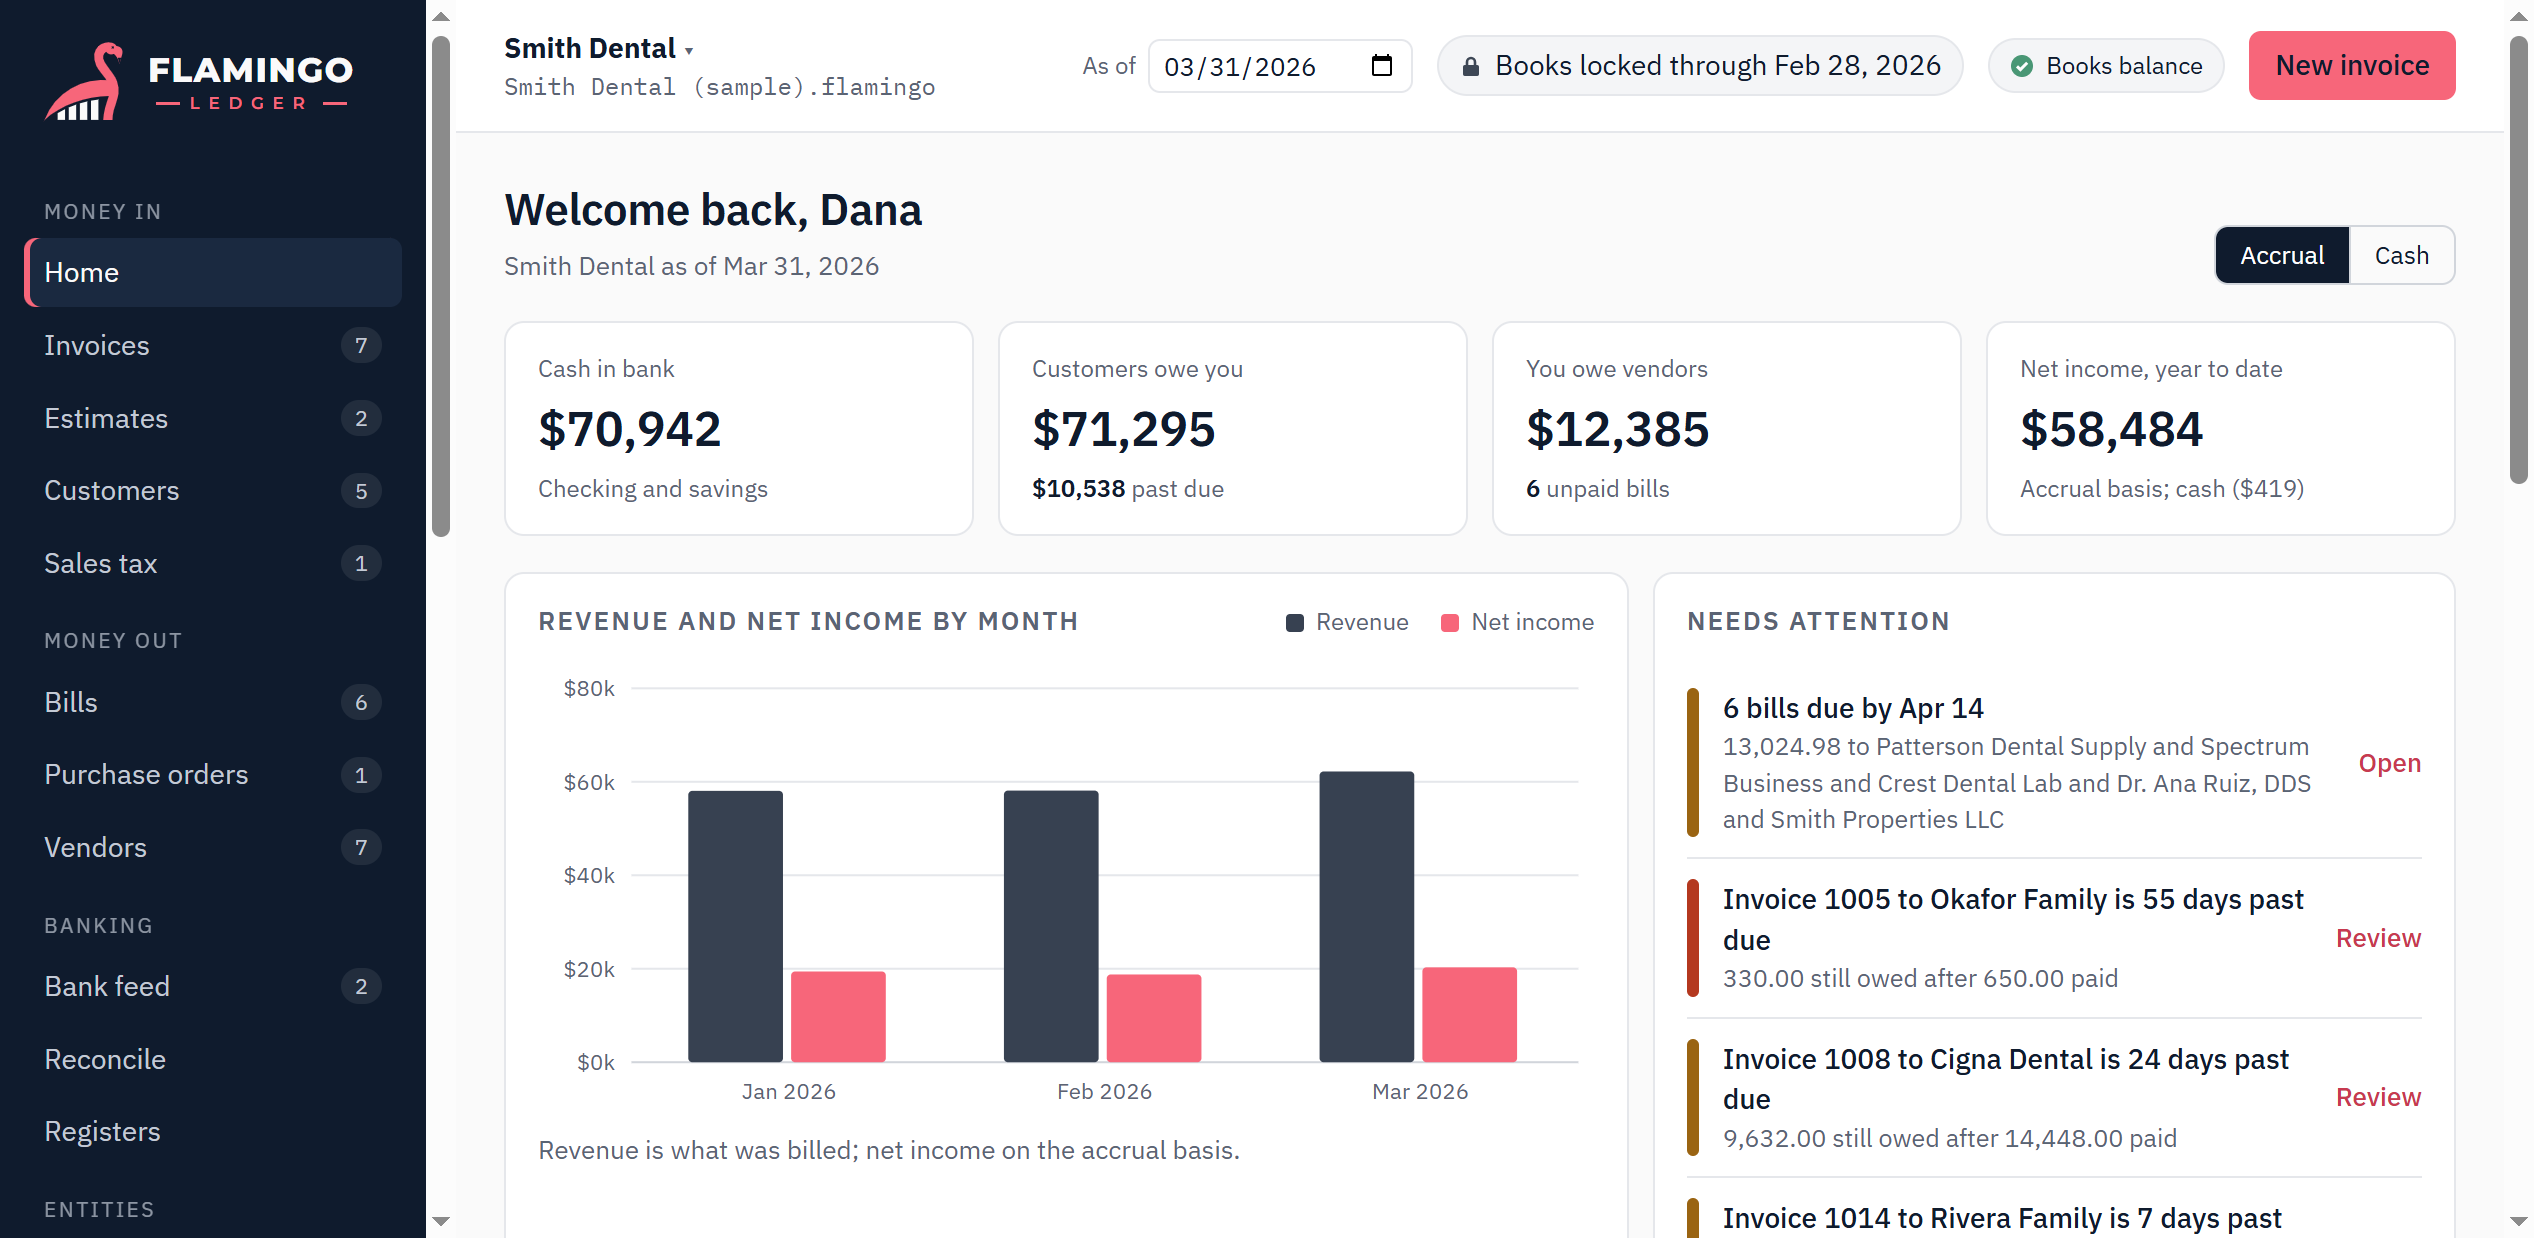Open the You owe vendors card
The width and height of the screenshot is (2534, 1238).
point(1726,428)
